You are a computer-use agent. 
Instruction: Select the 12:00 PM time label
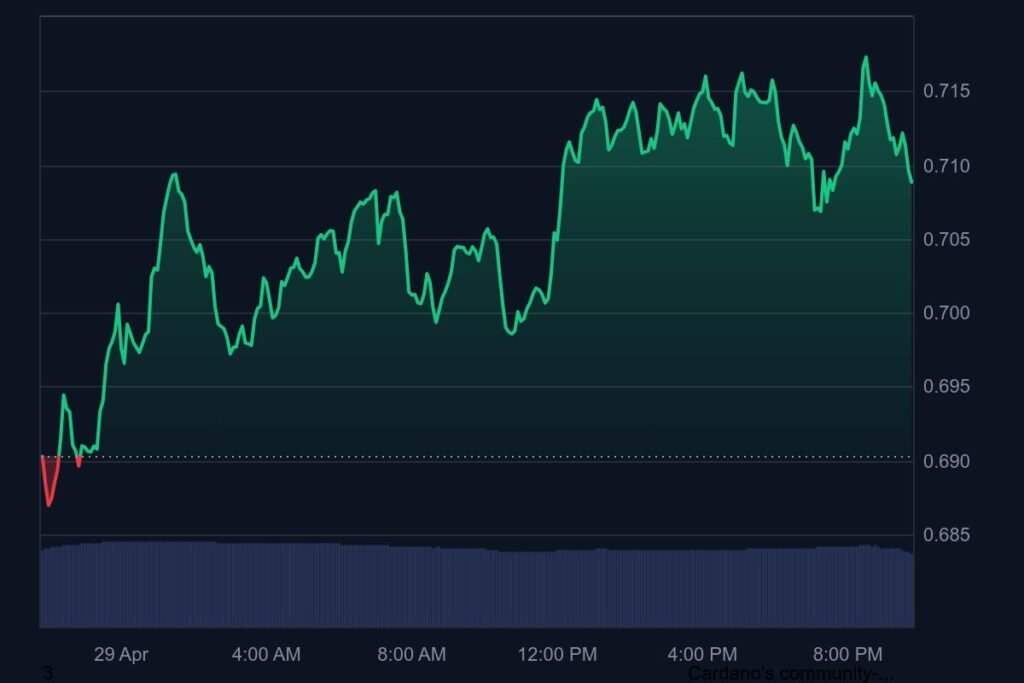click(557, 654)
